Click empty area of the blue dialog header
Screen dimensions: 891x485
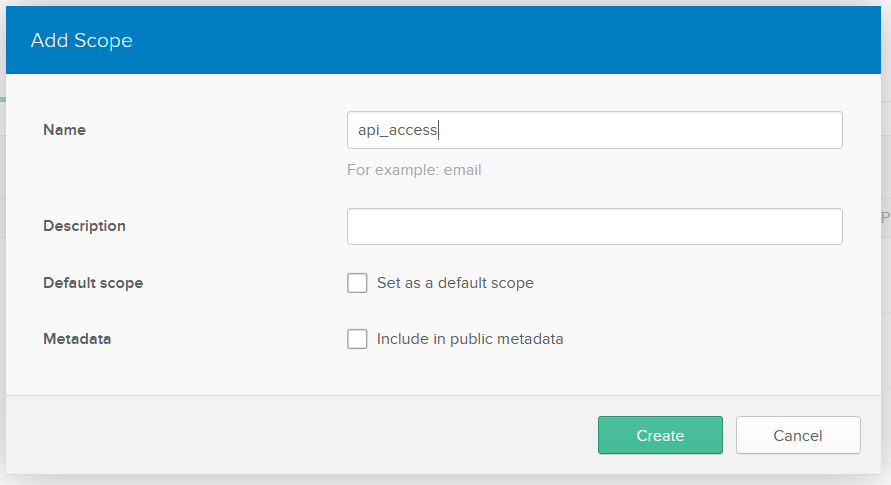[500, 41]
